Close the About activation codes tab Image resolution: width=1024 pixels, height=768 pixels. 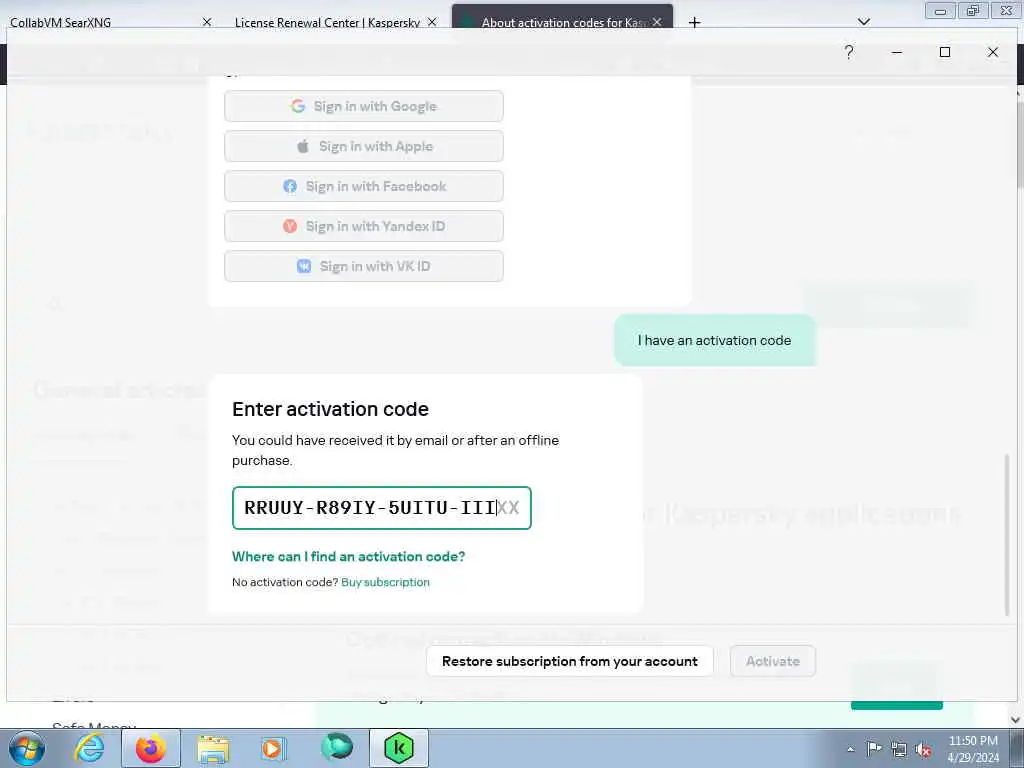coord(657,22)
